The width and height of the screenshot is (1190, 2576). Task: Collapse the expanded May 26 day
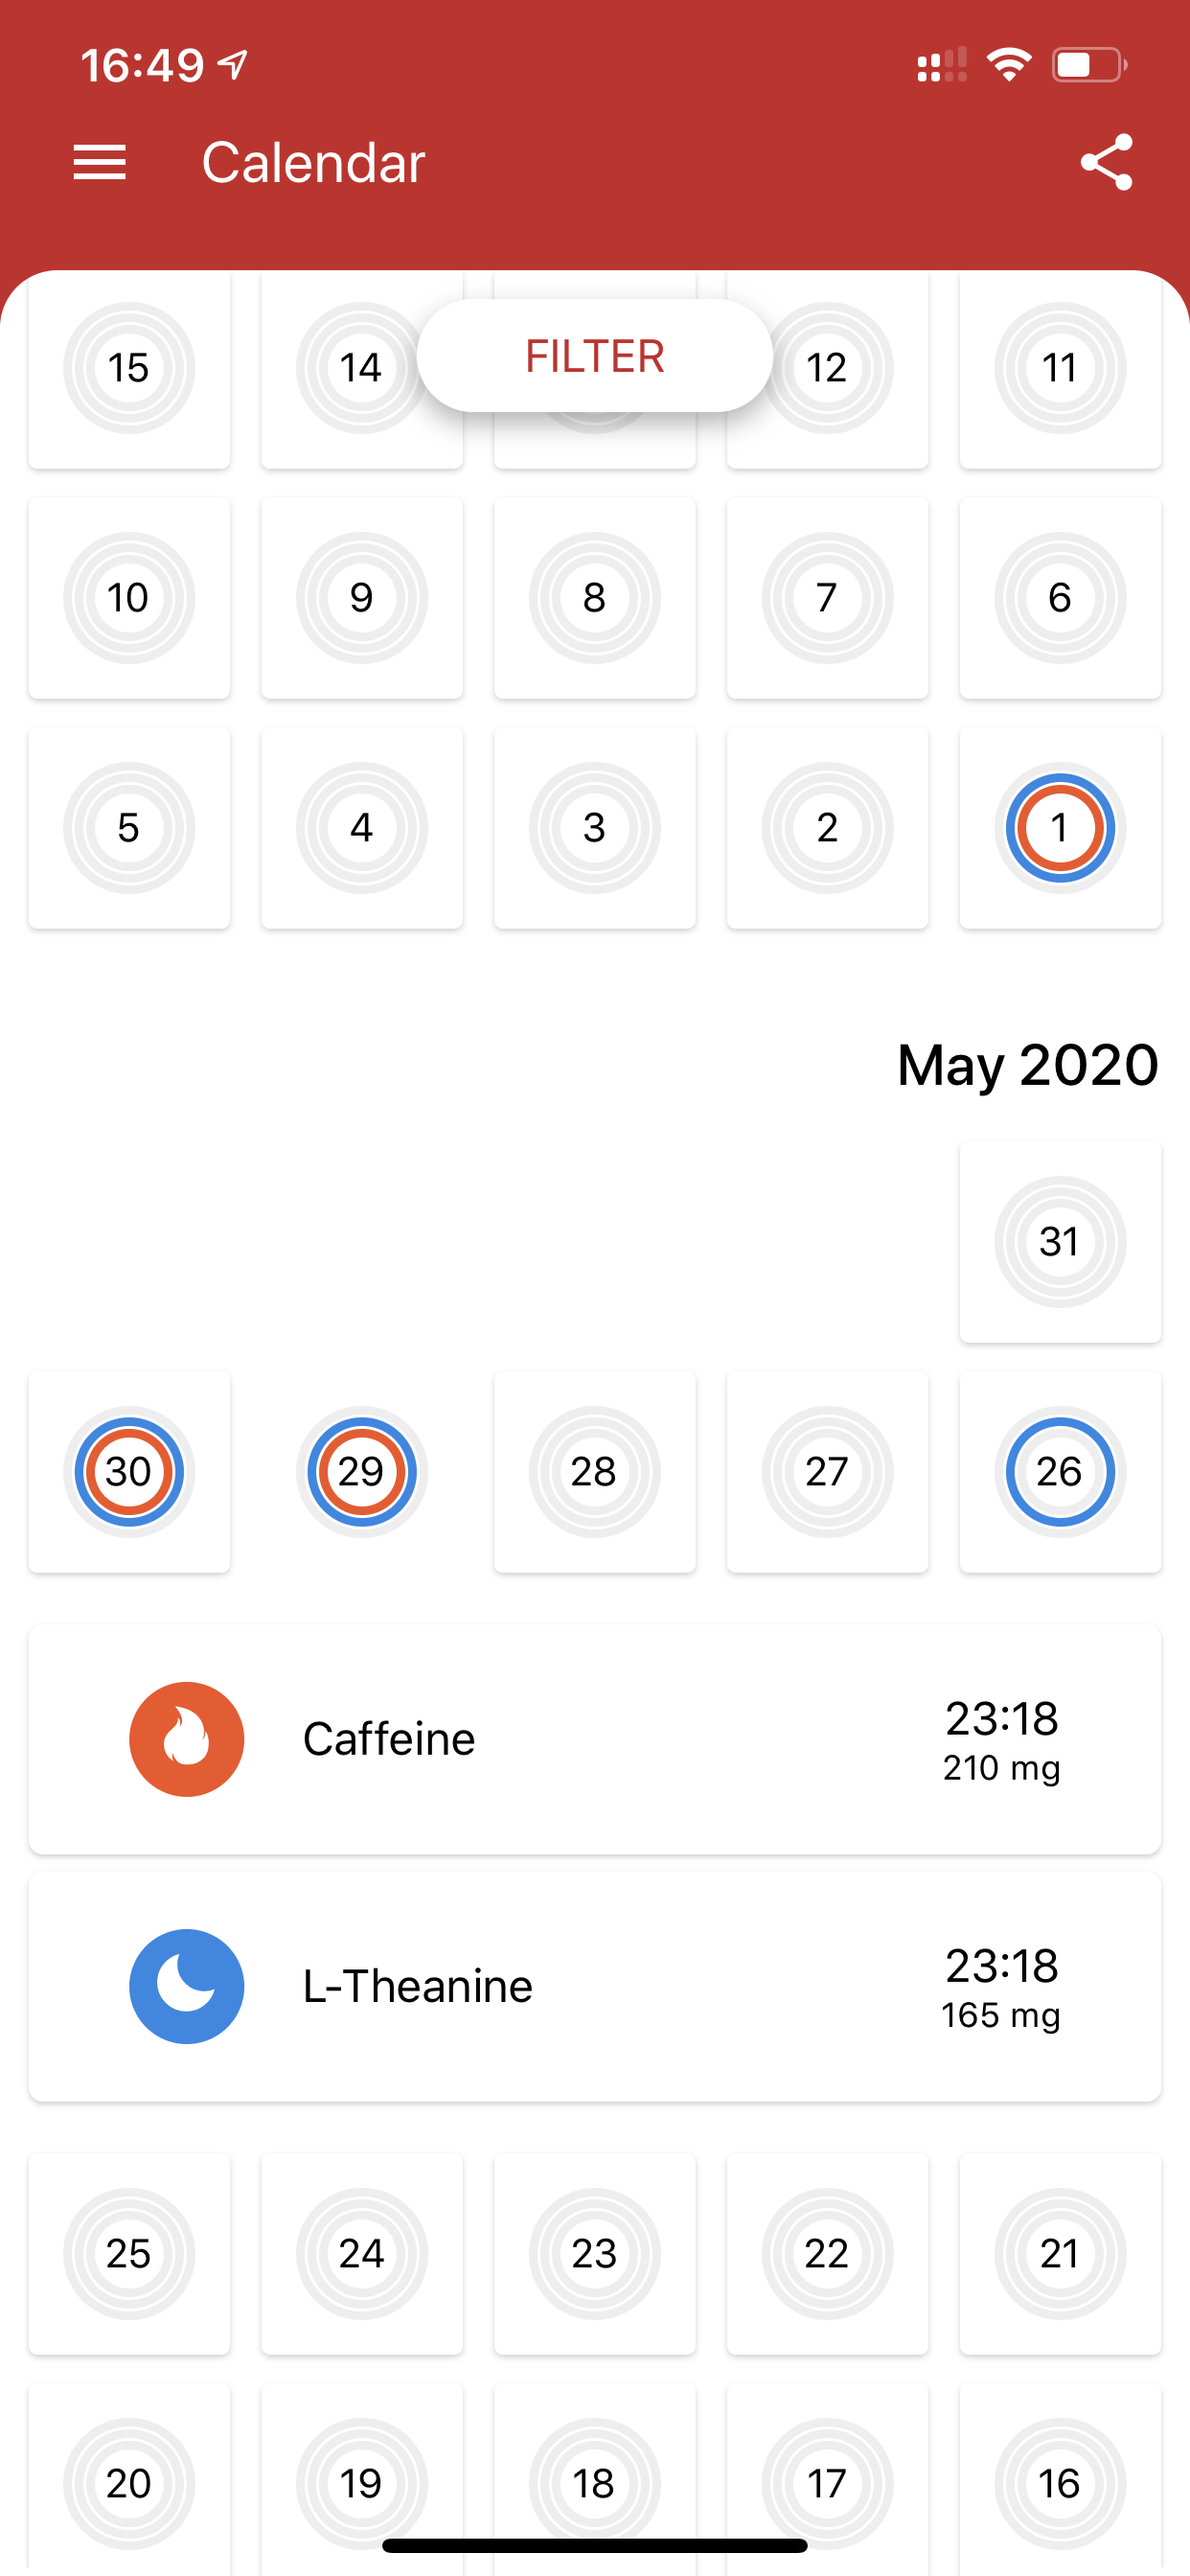(x=1060, y=1472)
